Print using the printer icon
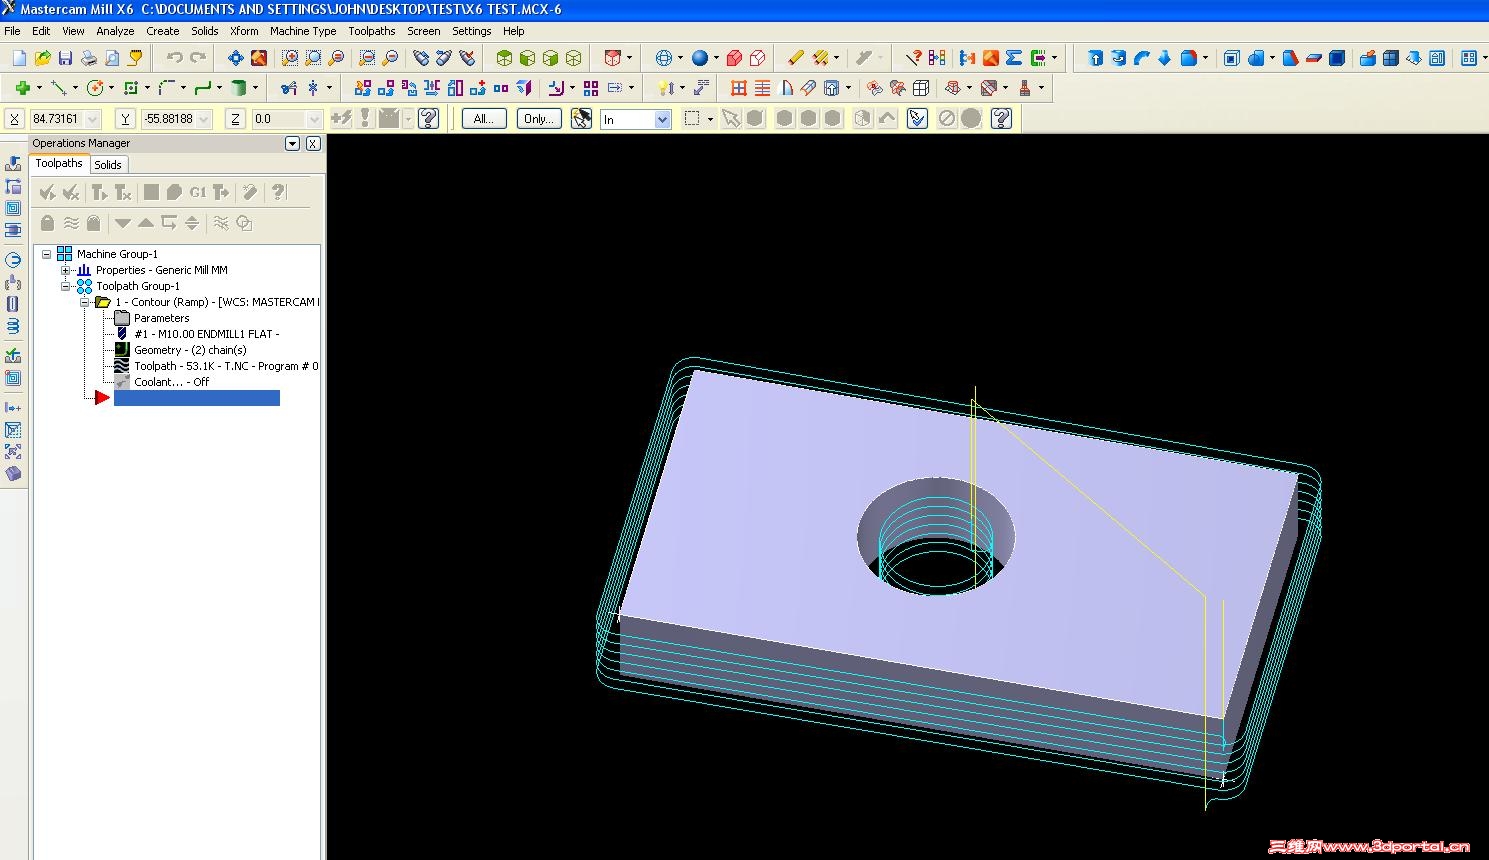The image size is (1489, 860). point(88,58)
